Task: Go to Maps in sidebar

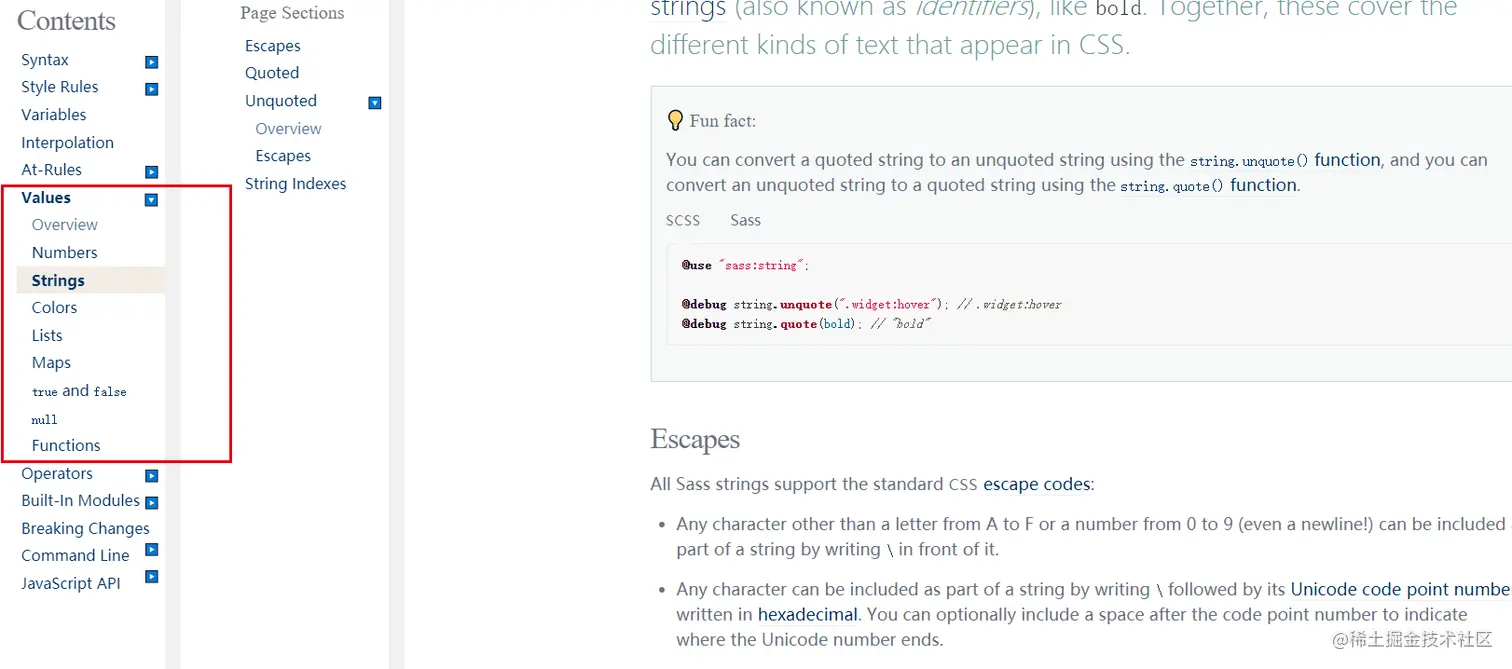Action: tap(51, 363)
